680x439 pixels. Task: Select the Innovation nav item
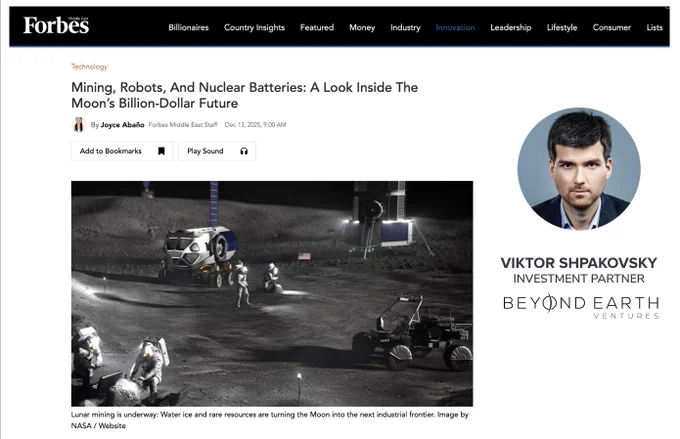point(455,27)
